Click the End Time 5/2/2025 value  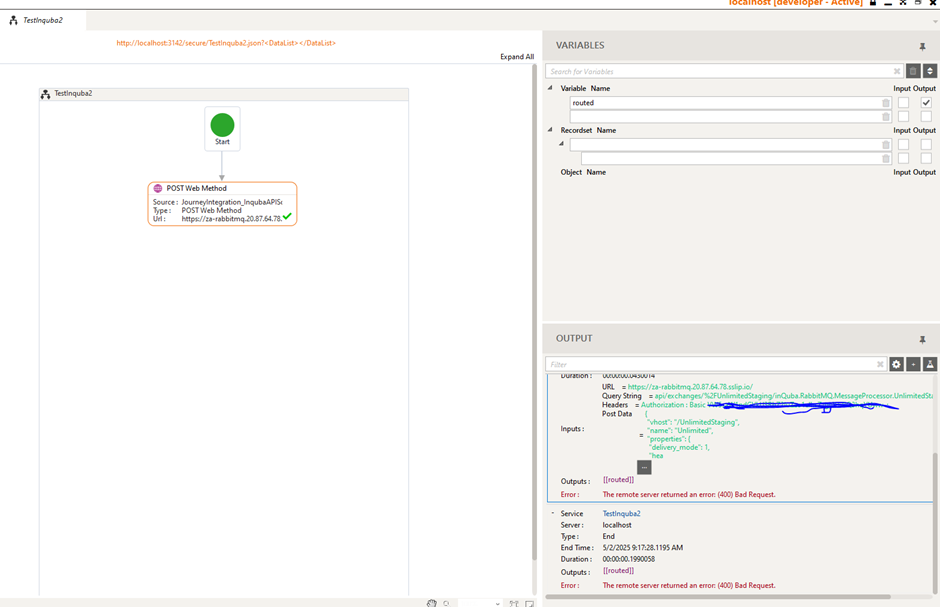(643, 548)
